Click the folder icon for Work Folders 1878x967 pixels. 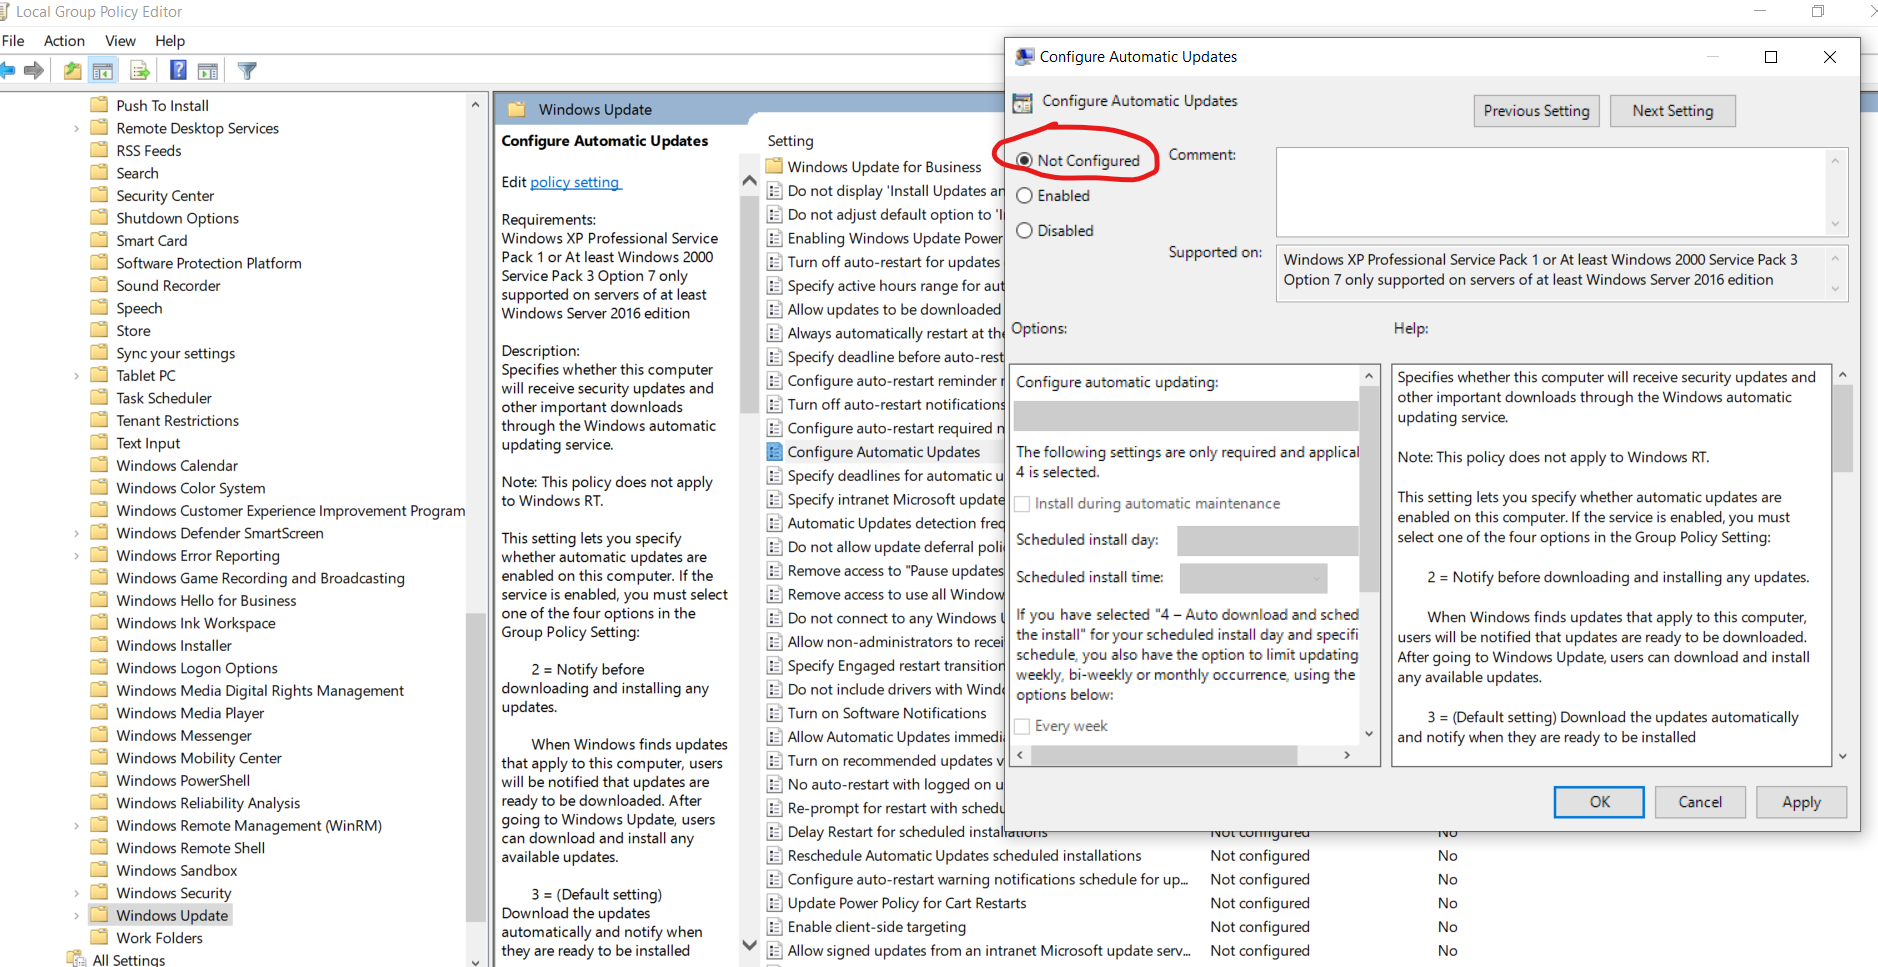pyautogui.click(x=99, y=937)
